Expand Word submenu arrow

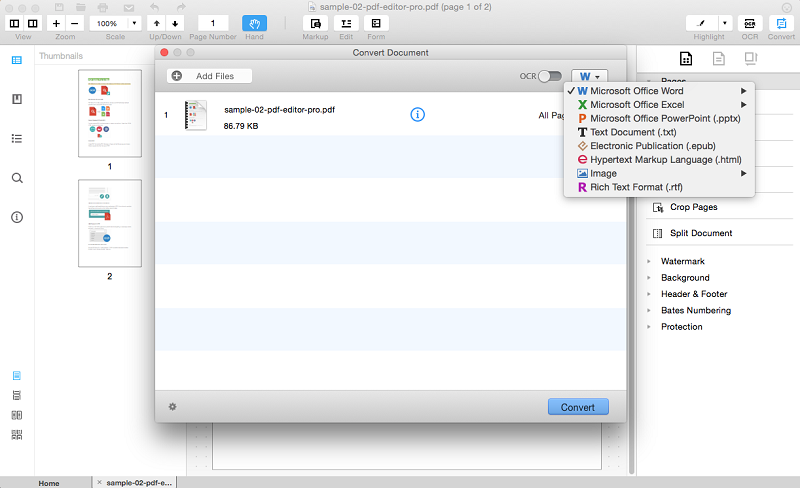744,91
